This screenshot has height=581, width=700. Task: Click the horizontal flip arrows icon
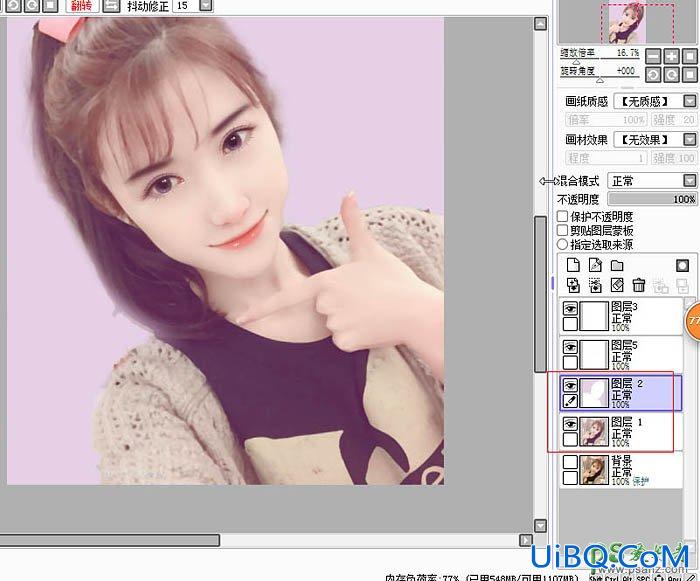click(x=111, y=5)
